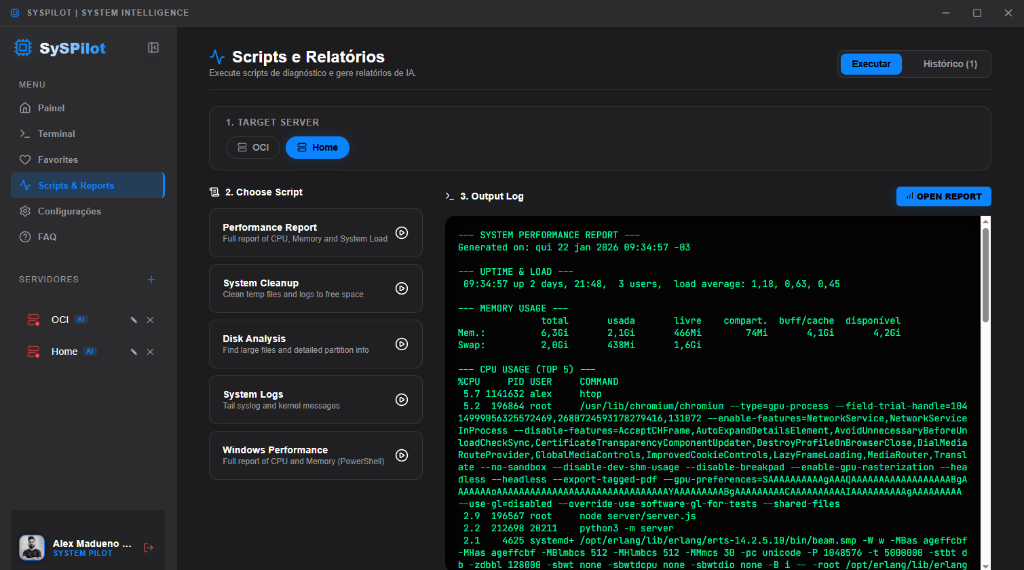
Task: Open Configurações settings page
Action: (x=88, y=211)
